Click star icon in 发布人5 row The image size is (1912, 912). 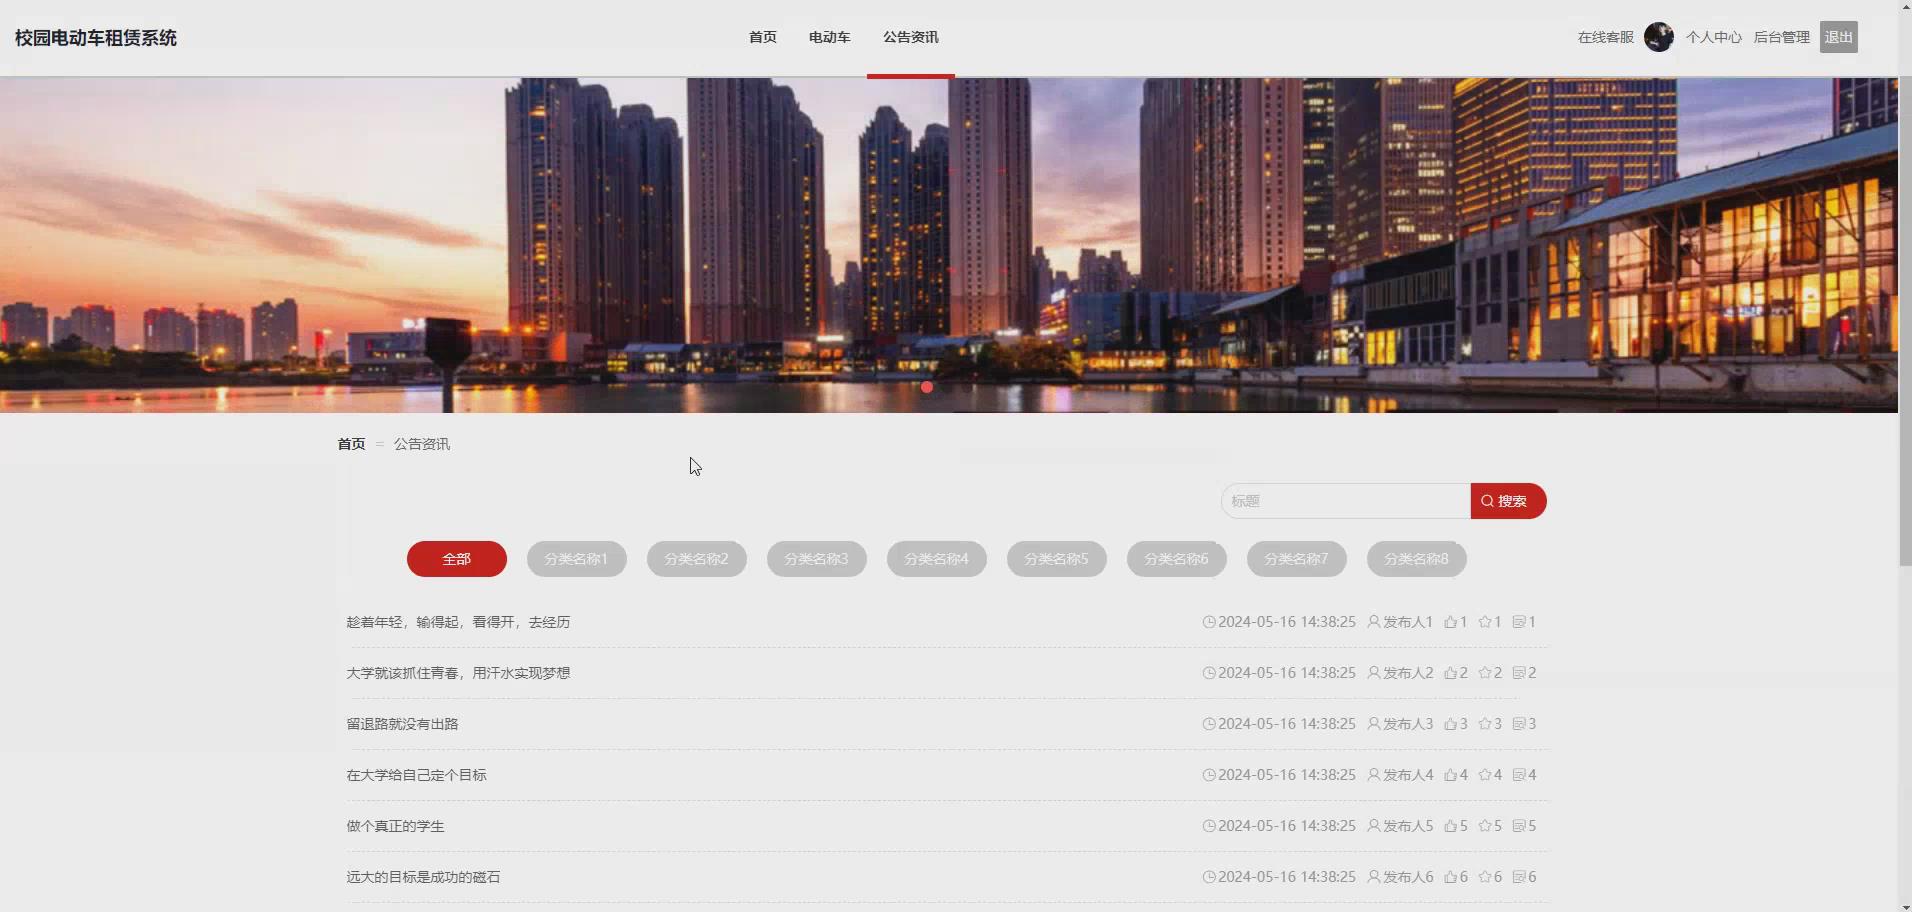1484,826
